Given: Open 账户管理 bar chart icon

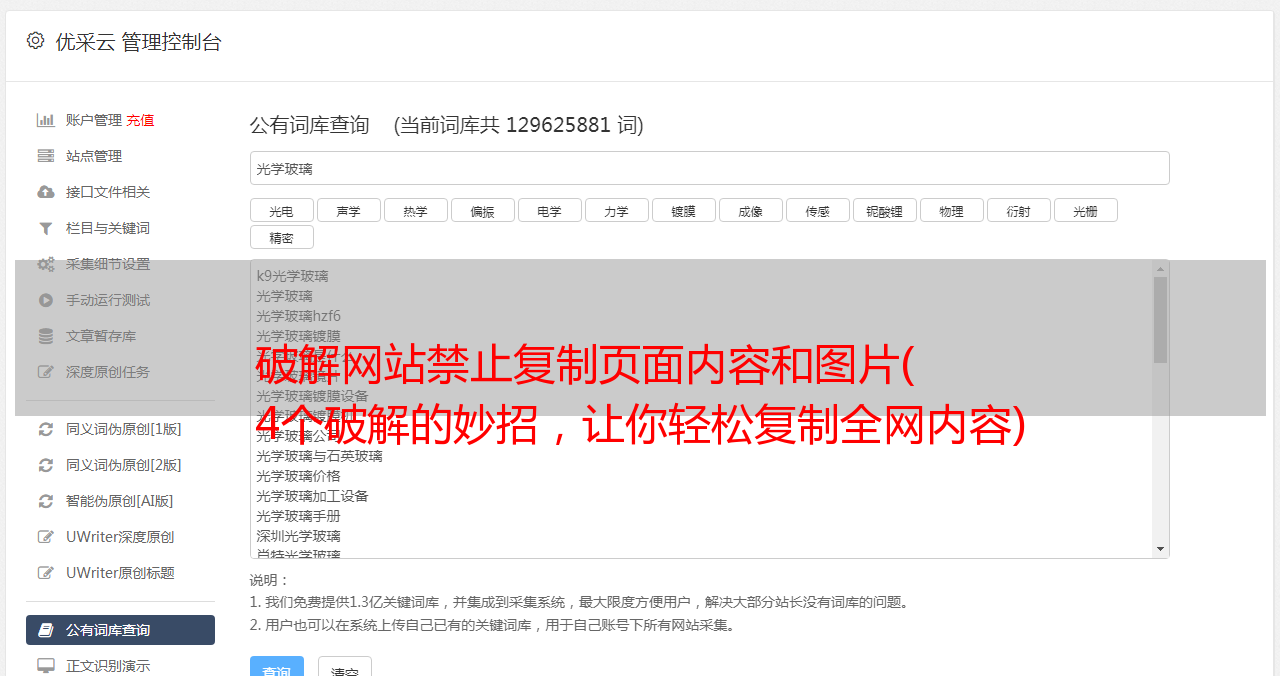Looking at the screenshot, I should [45, 120].
